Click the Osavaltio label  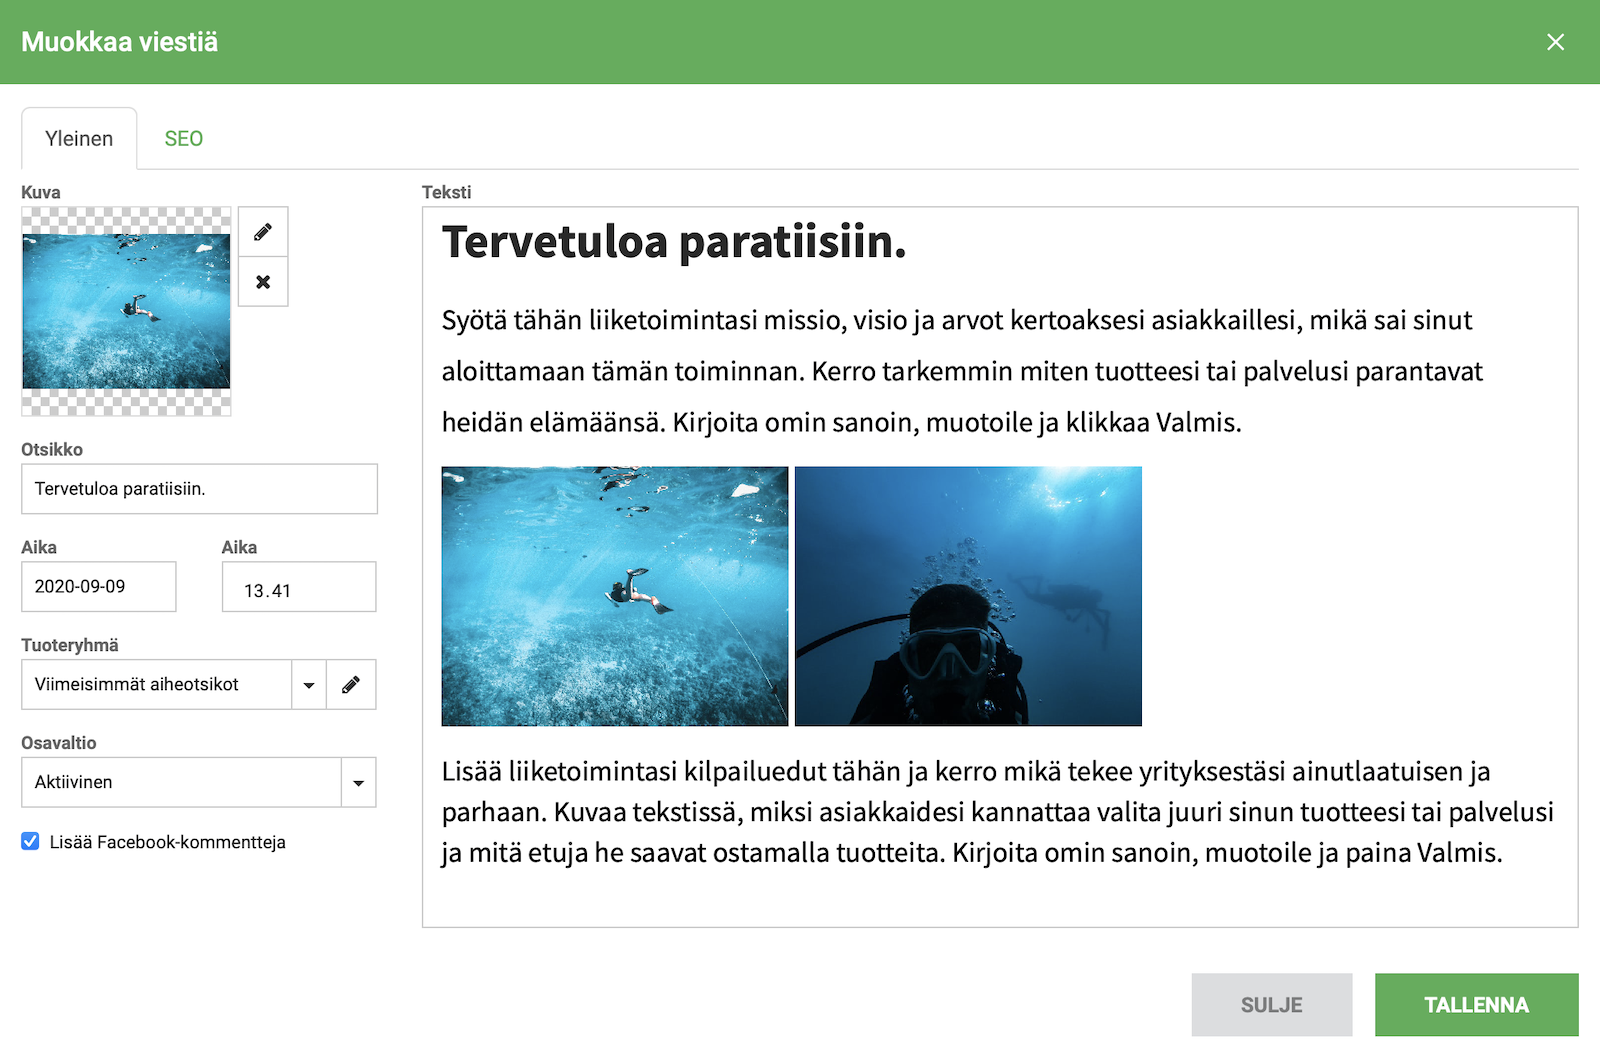click(x=59, y=743)
